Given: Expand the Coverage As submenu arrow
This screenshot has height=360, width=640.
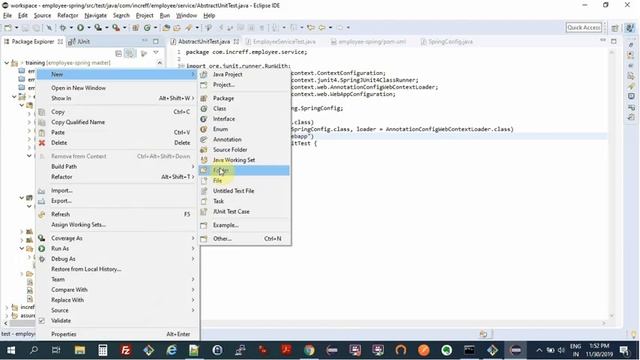Looking at the screenshot, I should (193, 238).
